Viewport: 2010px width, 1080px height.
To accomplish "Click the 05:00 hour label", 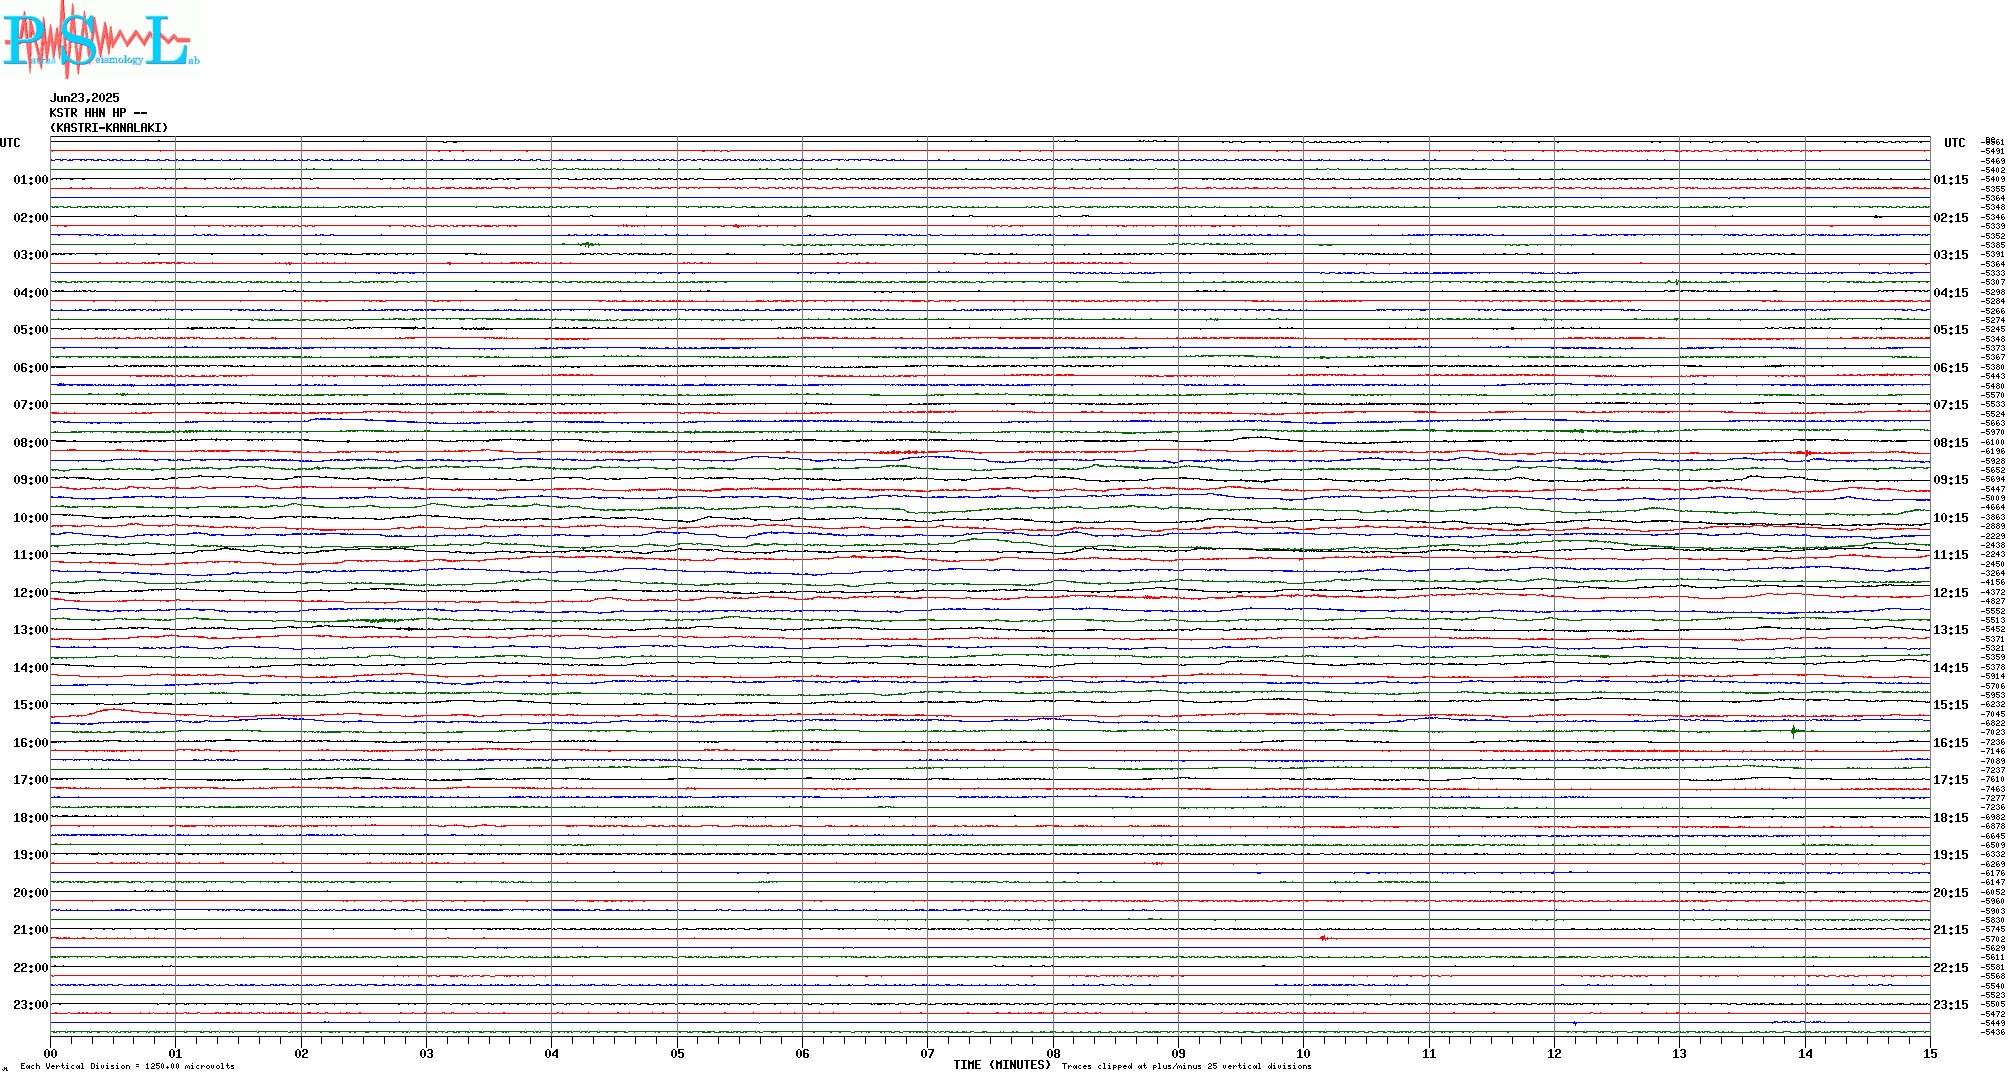I will [31, 330].
